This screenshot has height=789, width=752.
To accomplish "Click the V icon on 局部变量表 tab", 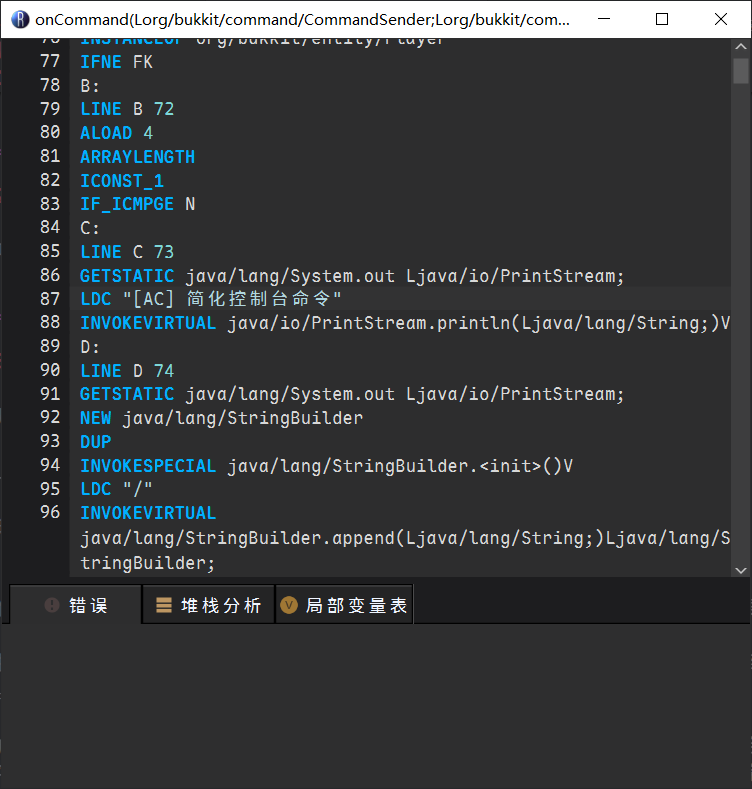I will point(289,605).
